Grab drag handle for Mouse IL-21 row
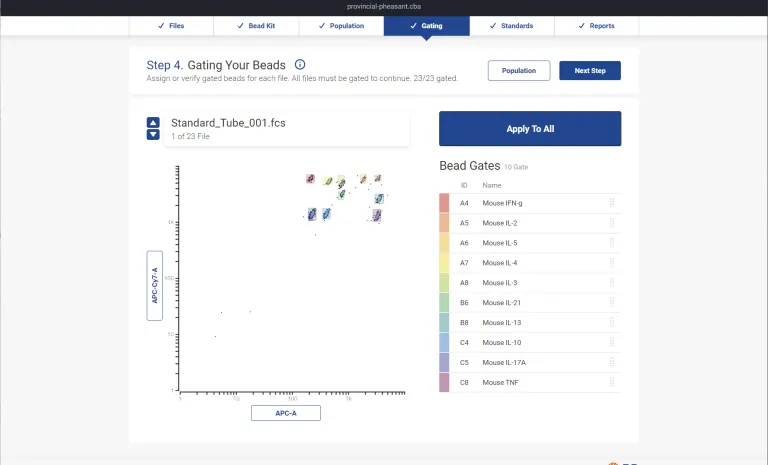 pyautogui.click(x=611, y=303)
